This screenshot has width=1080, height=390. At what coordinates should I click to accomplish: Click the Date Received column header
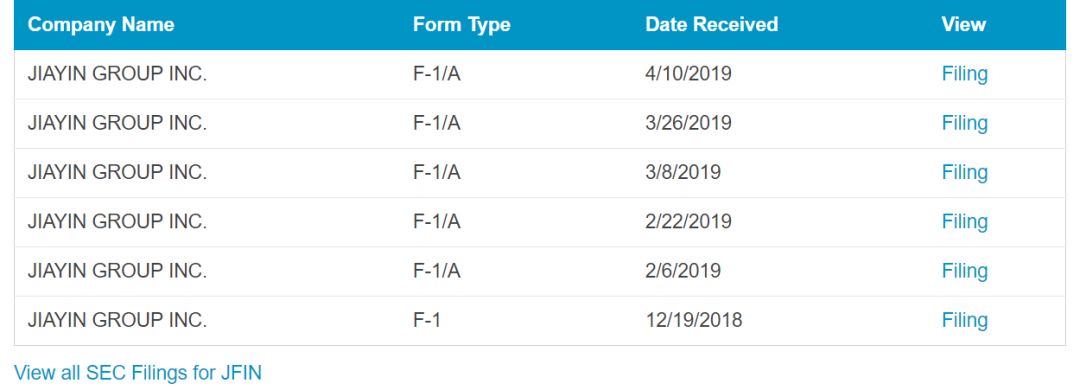712,25
